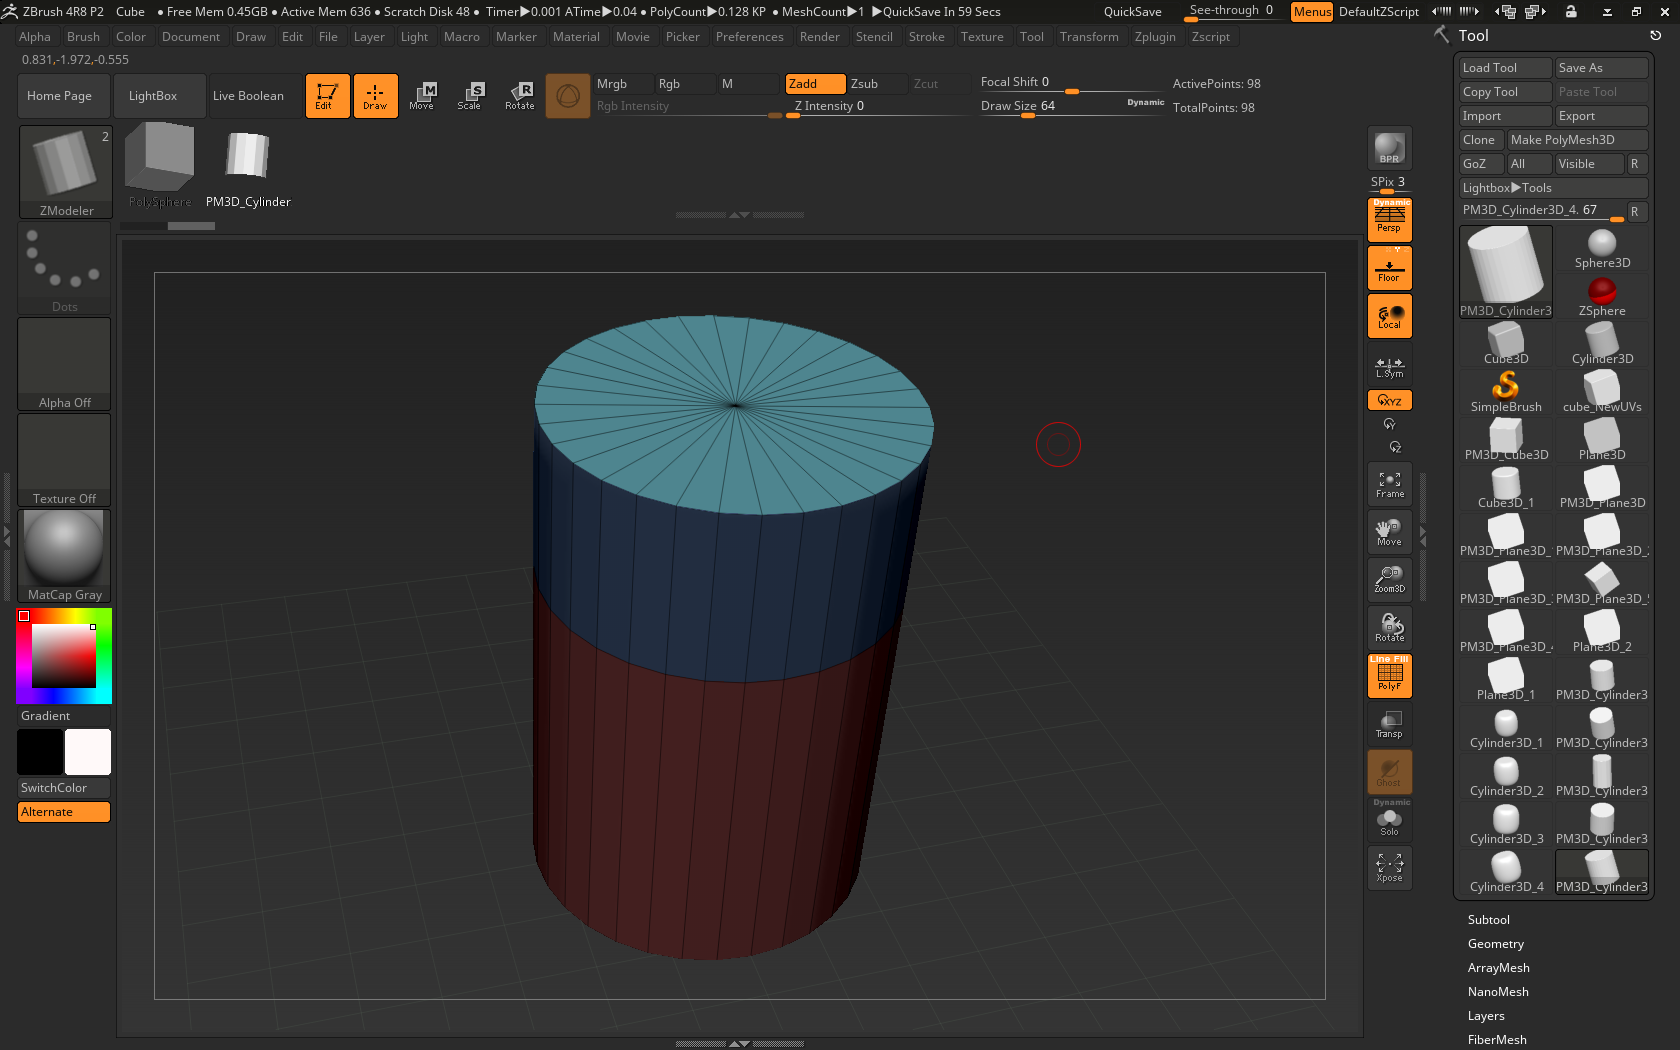1680x1050 pixels.
Task: Select the Scale gizmo tool
Action: click(469, 96)
